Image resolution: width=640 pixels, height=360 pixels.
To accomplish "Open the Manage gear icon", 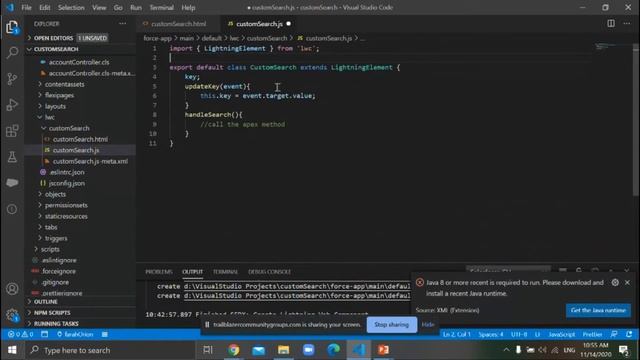I will pyautogui.click(x=12, y=315).
